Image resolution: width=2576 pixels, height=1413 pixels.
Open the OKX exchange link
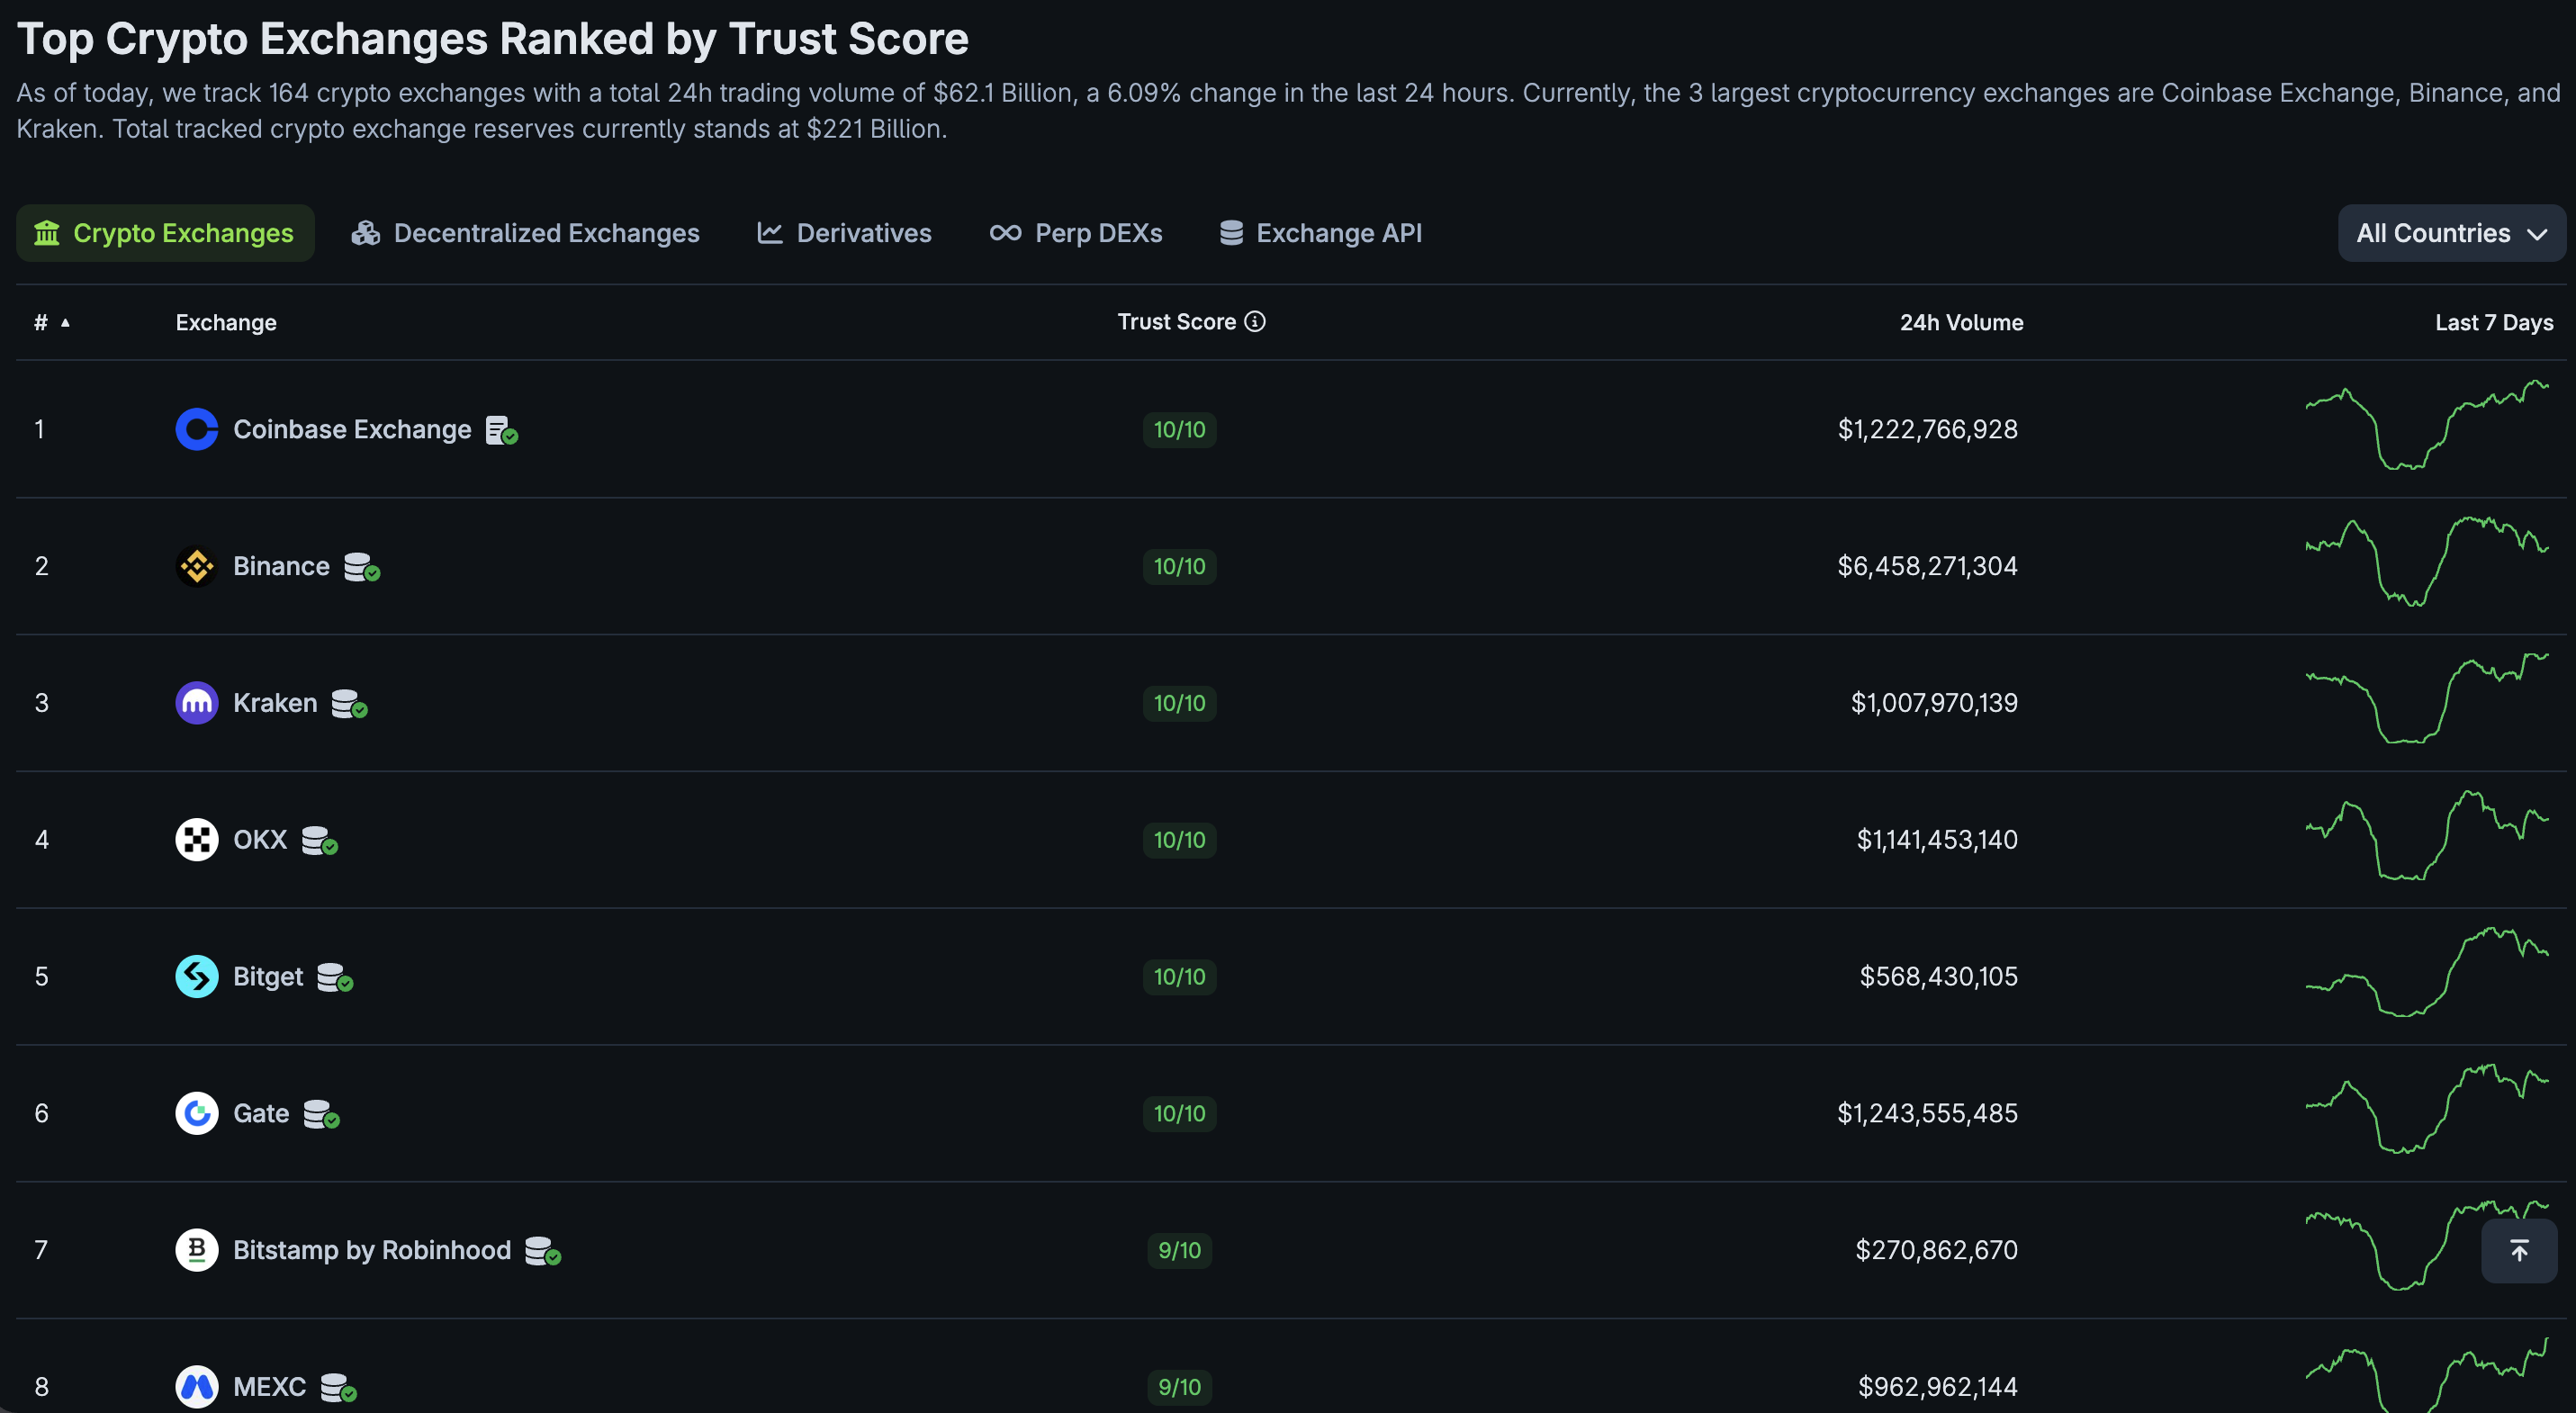click(x=260, y=840)
